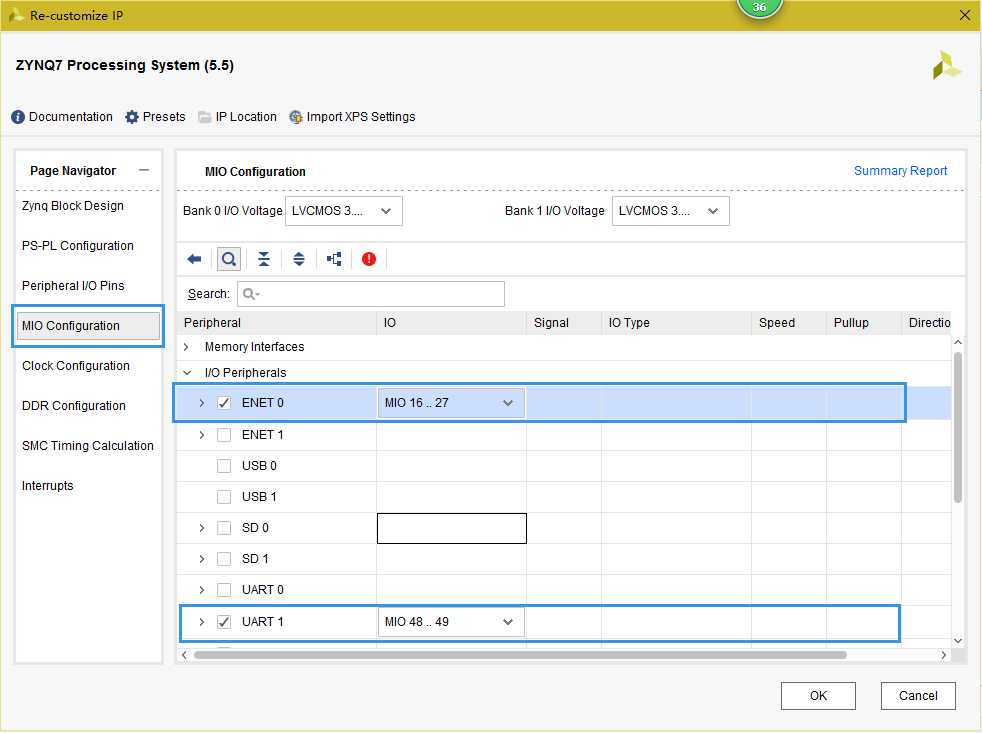Click the search field magnifier dropdown icon
The image size is (982, 733).
click(251, 294)
